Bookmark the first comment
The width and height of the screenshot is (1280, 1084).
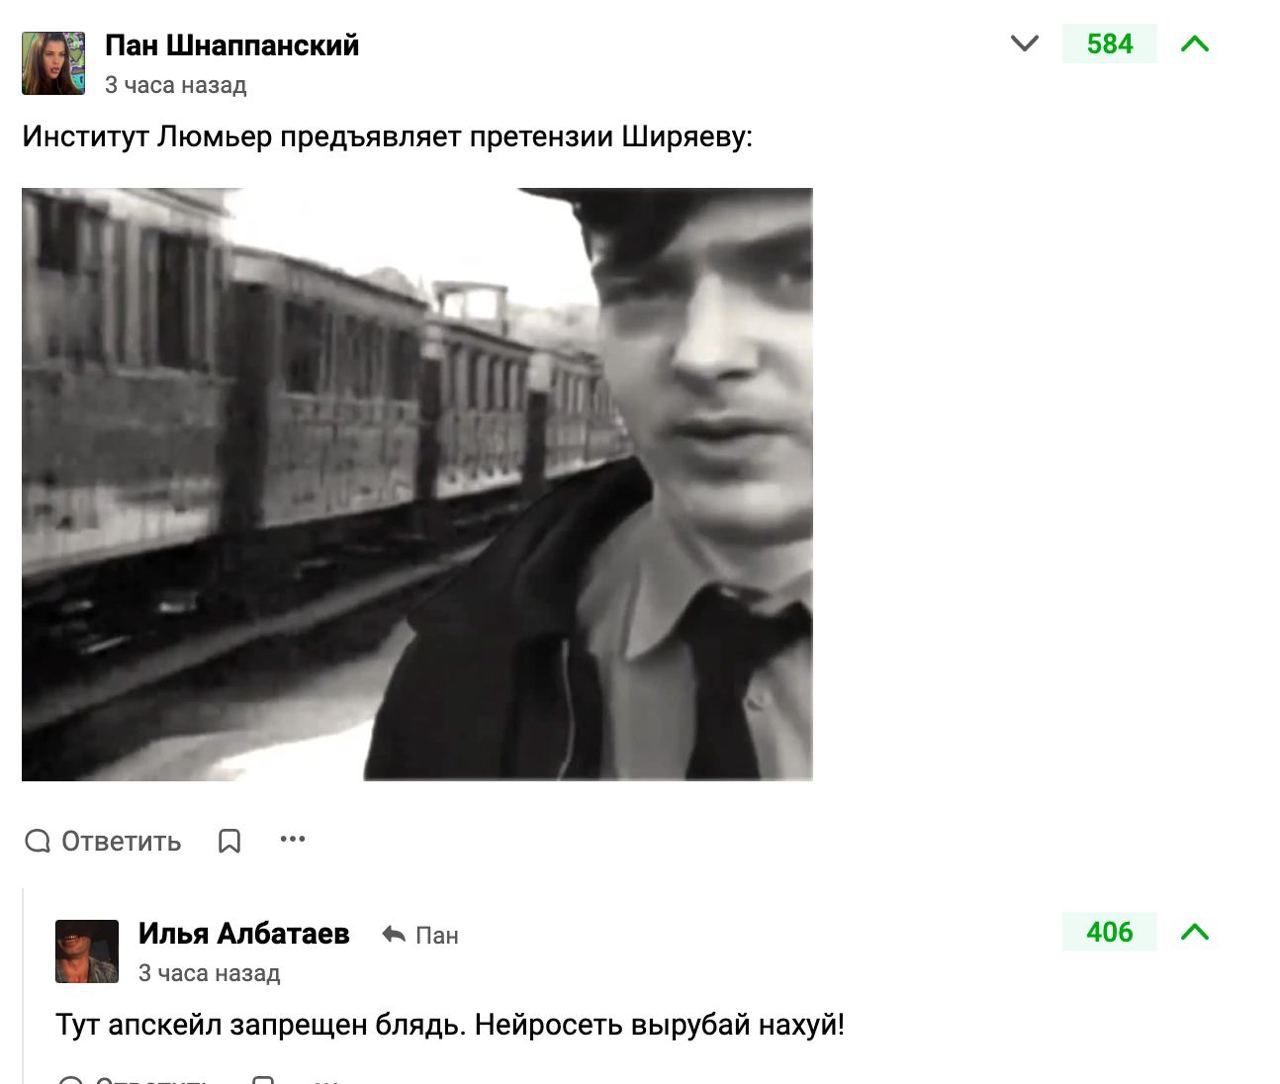coord(229,841)
